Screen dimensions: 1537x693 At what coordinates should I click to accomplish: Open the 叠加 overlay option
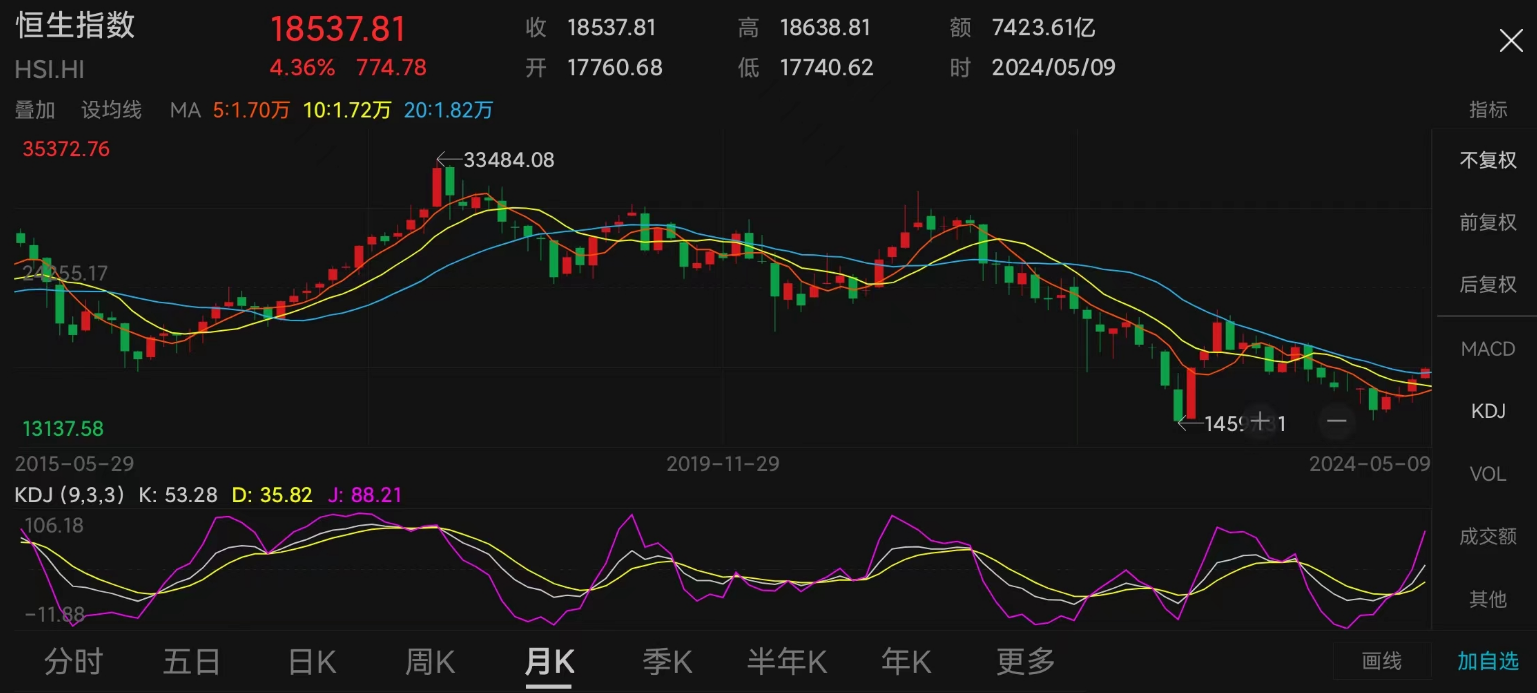tap(36, 110)
